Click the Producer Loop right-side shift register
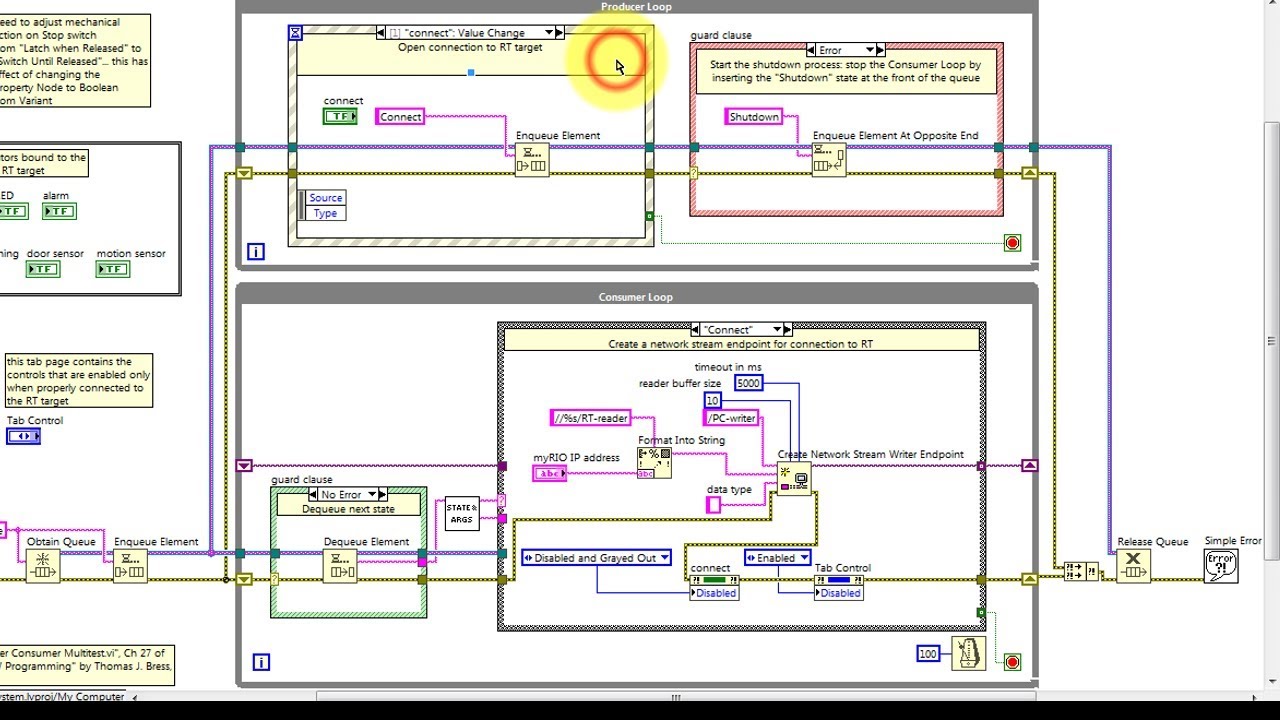The height and width of the screenshot is (720, 1280). 1029,173
